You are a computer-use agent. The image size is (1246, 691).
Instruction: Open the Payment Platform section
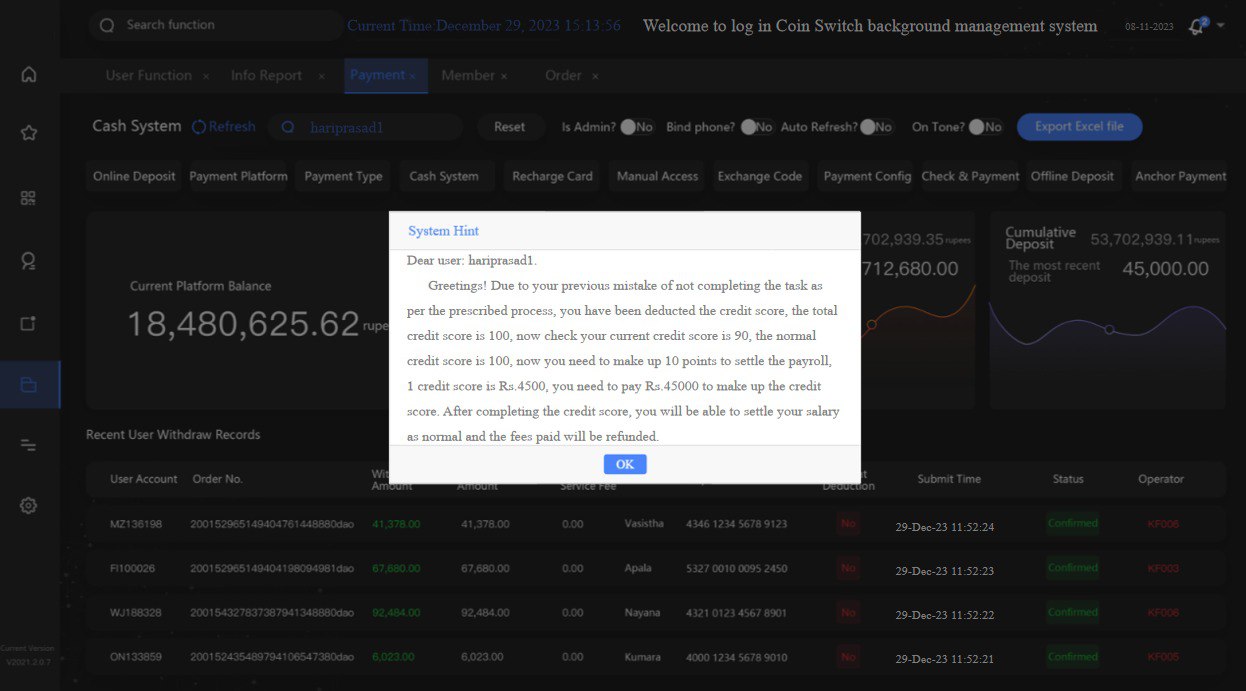coord(238,176)
